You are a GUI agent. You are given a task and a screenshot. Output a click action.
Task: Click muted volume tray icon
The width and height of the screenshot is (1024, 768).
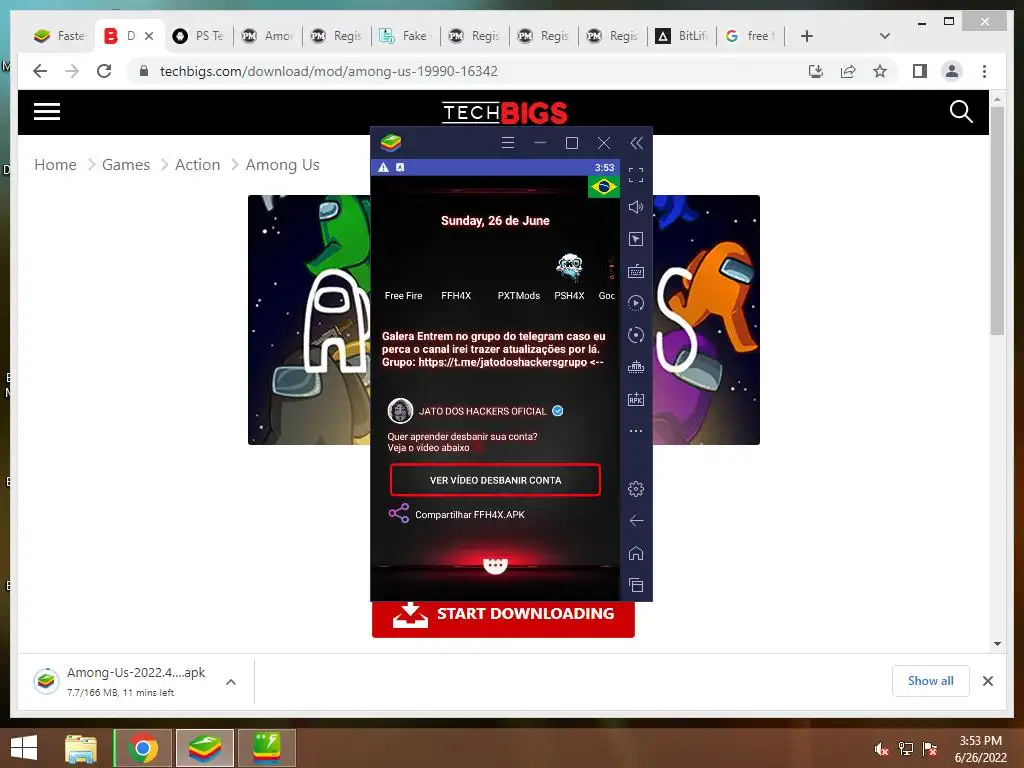(881, 749)
